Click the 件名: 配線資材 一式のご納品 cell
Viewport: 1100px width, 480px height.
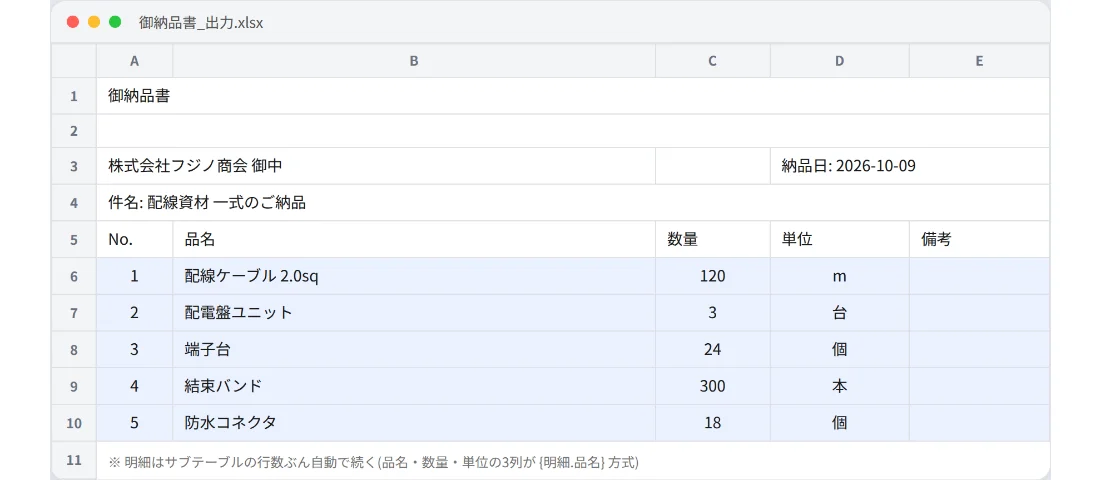coord(573,203)
